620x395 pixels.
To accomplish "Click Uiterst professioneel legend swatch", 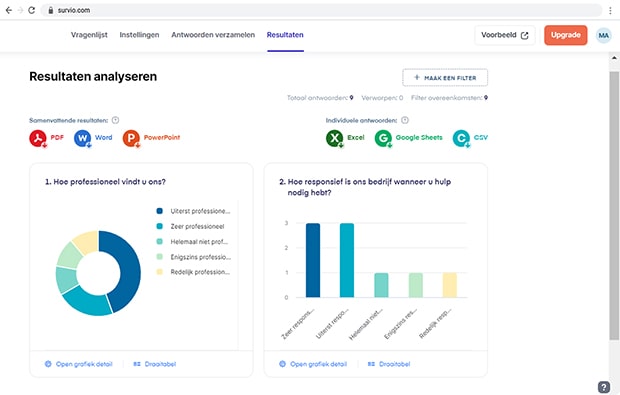I will coord(159,211).
